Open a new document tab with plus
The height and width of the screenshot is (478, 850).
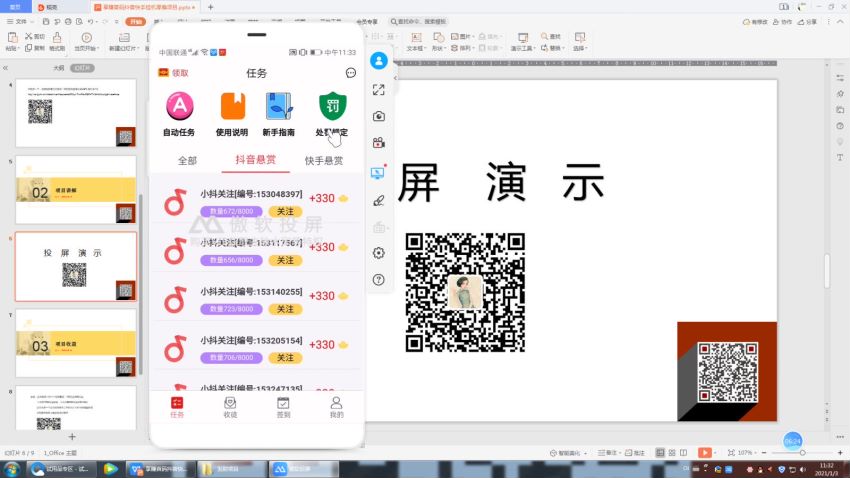point(210,7)
